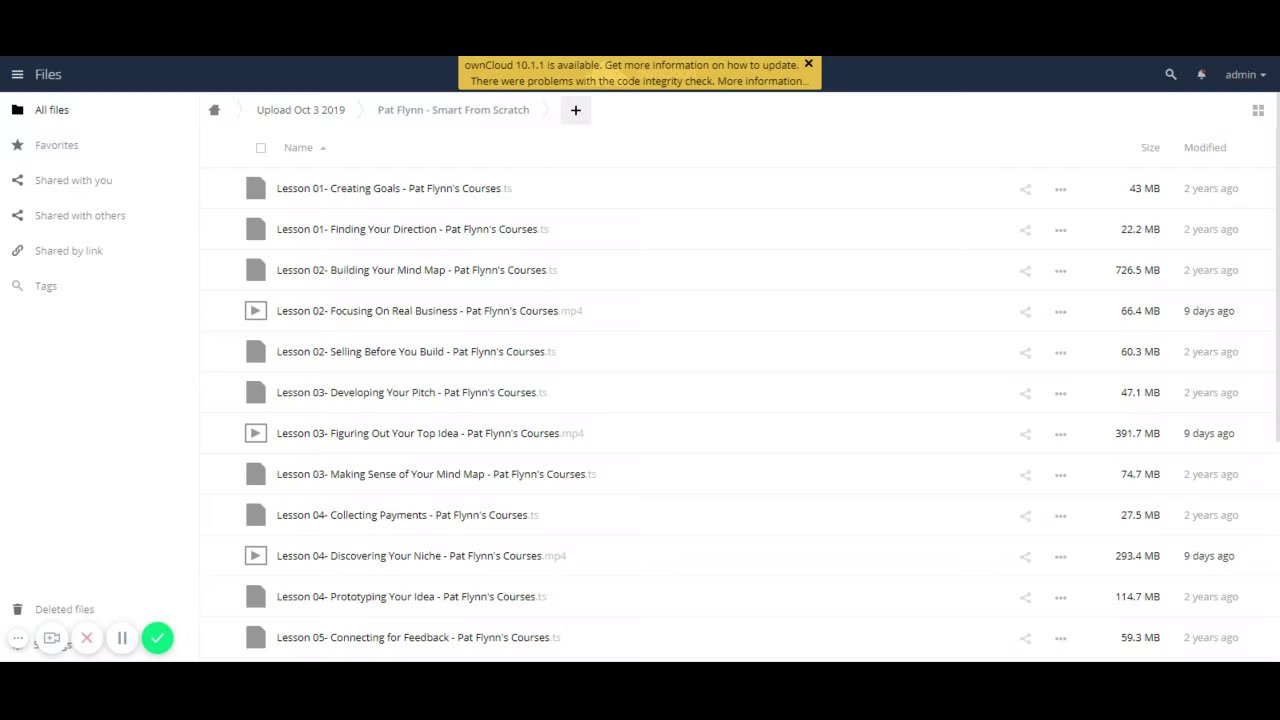Open Upload Oct 3 2019 breadcrumb

[301, 110]
